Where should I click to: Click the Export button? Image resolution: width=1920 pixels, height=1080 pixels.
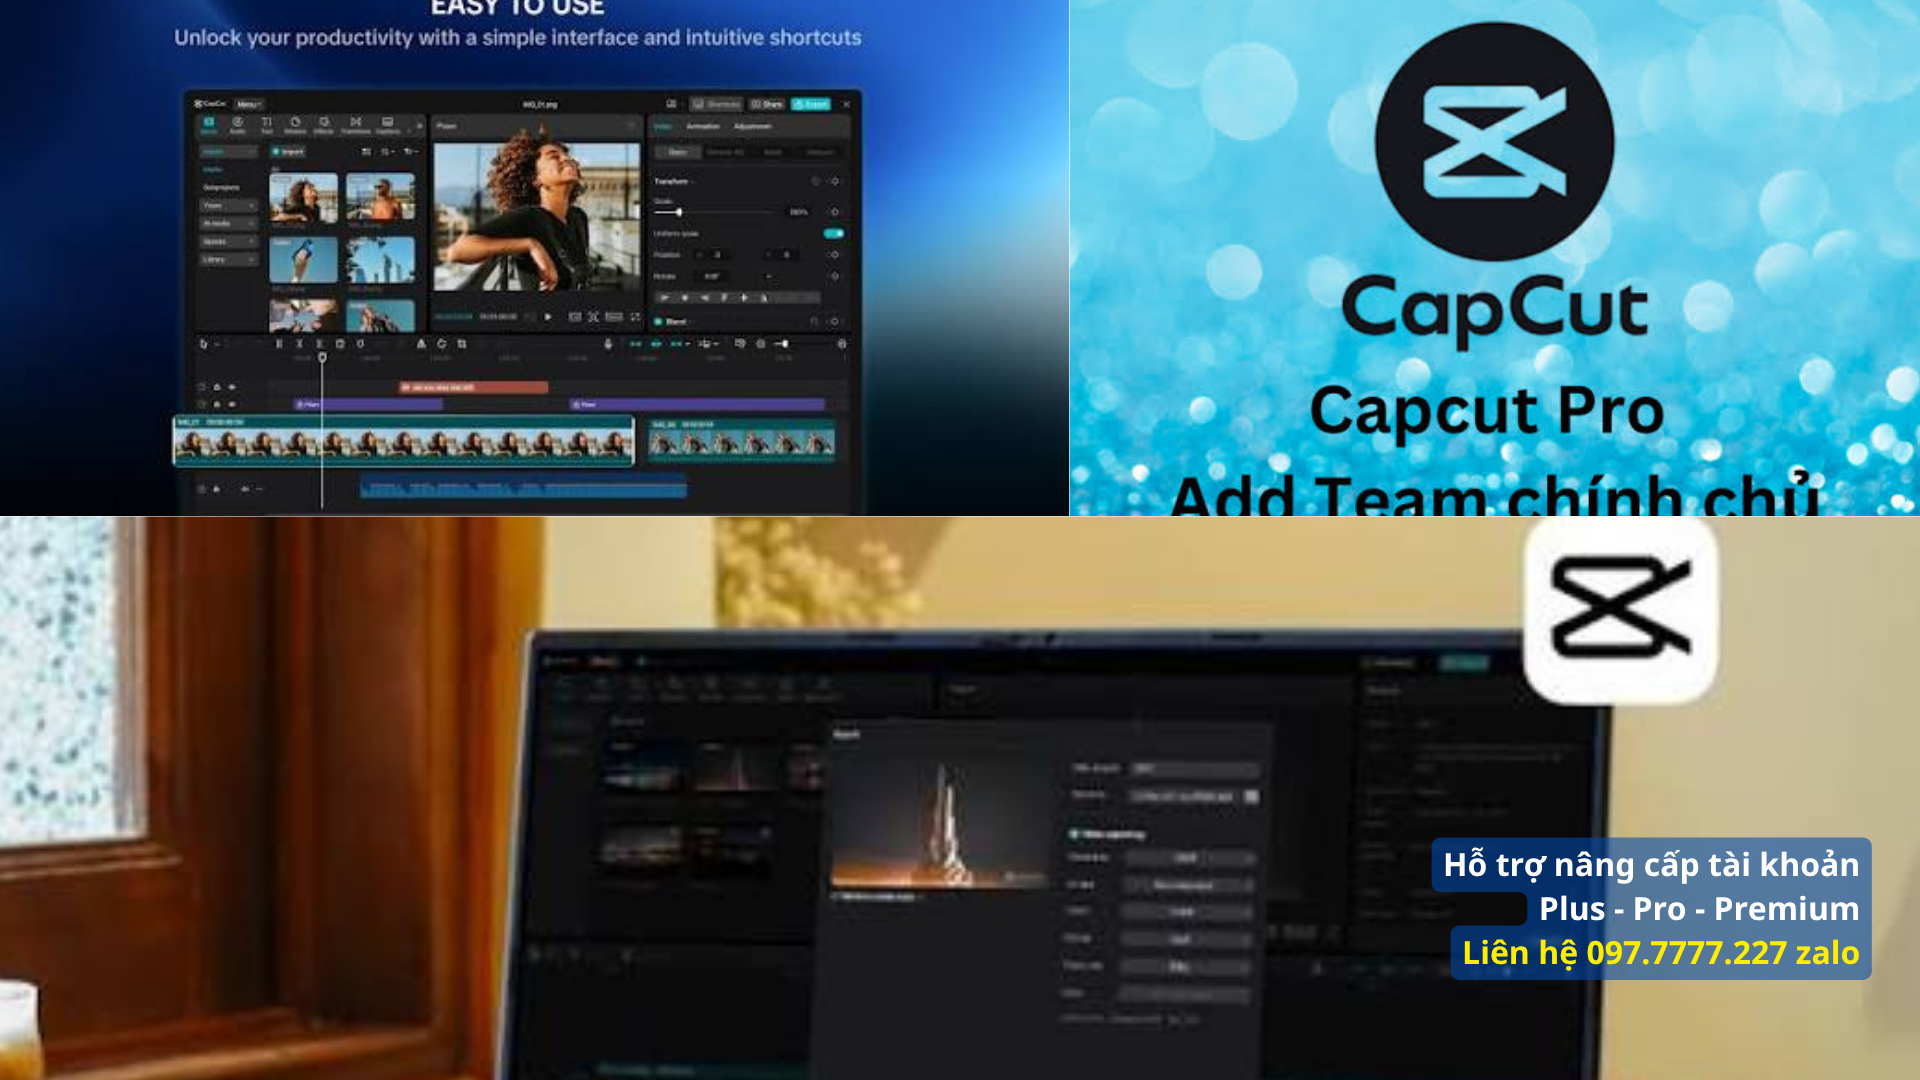click(x=811, y=104)
